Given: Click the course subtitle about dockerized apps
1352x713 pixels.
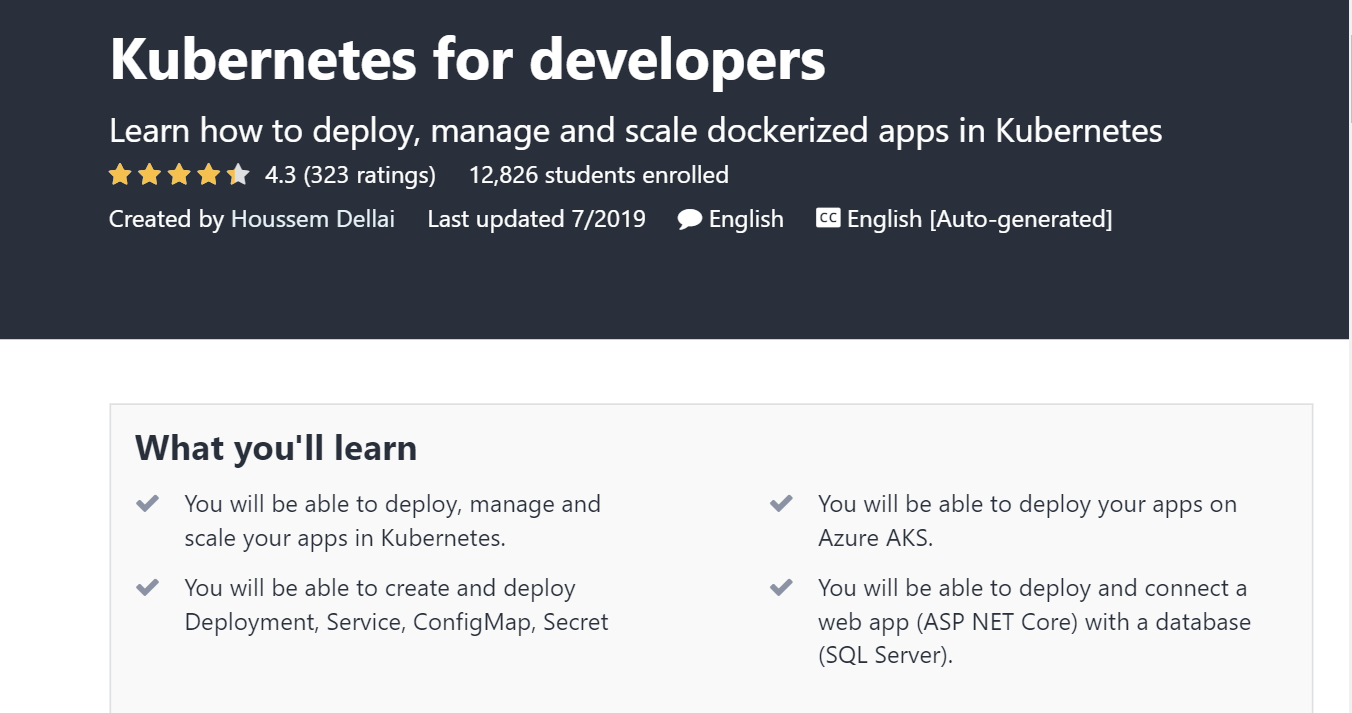Looking at the screenshot, I should click(x=635, y=131).
